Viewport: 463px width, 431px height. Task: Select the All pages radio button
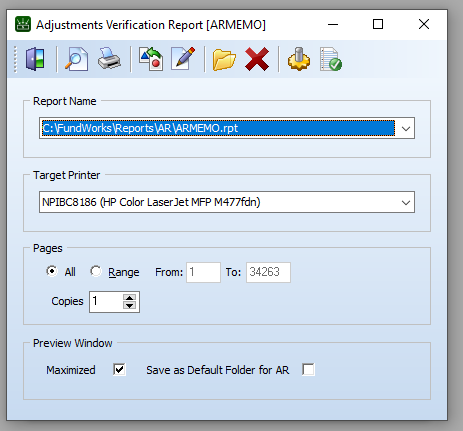pyautogui.click(x=52, y=271)
